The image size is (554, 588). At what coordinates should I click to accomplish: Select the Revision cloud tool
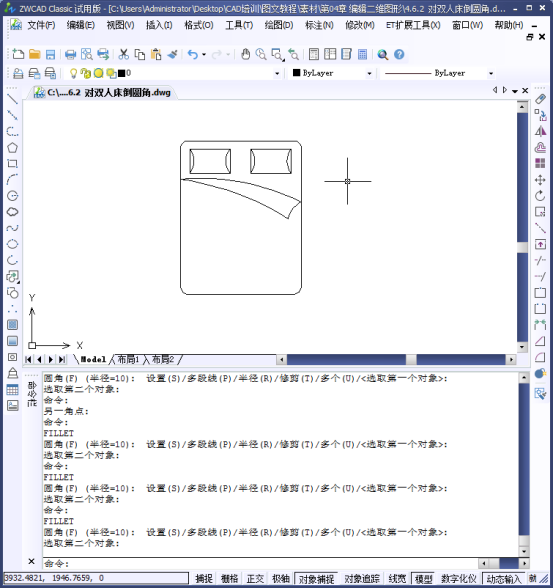tap(12, 212)
